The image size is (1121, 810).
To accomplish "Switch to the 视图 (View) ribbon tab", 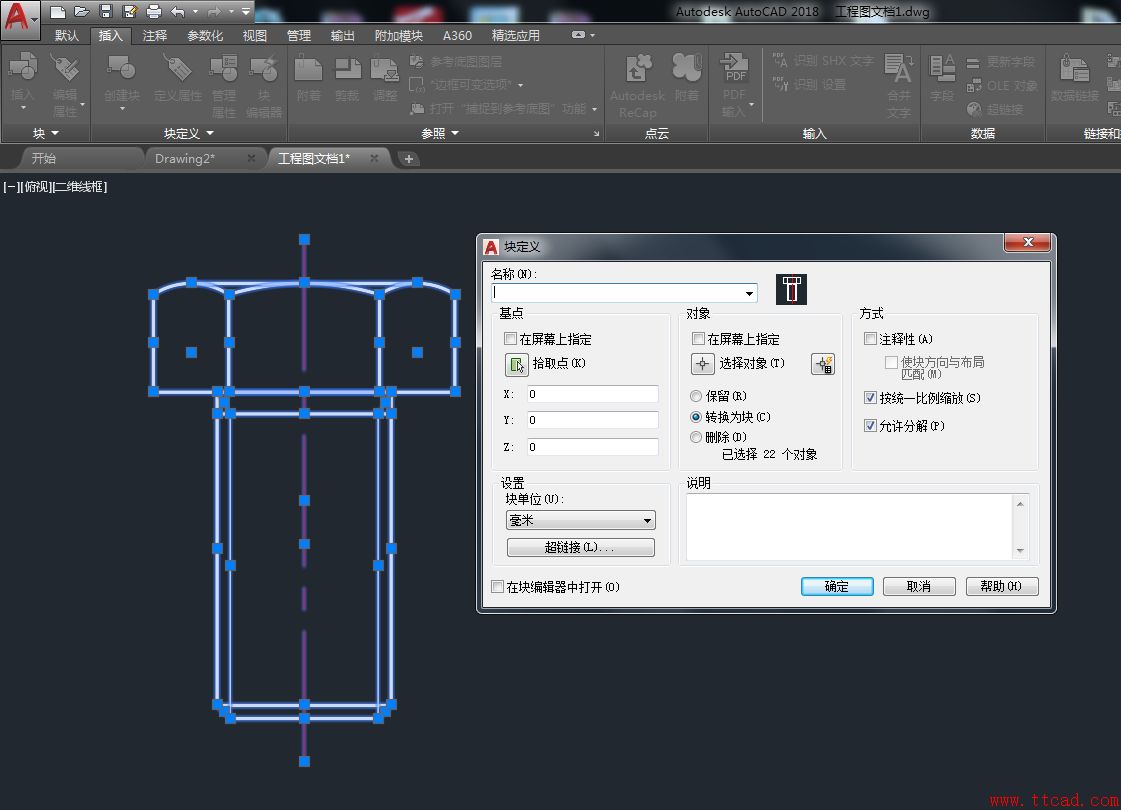I will [255, 35].
